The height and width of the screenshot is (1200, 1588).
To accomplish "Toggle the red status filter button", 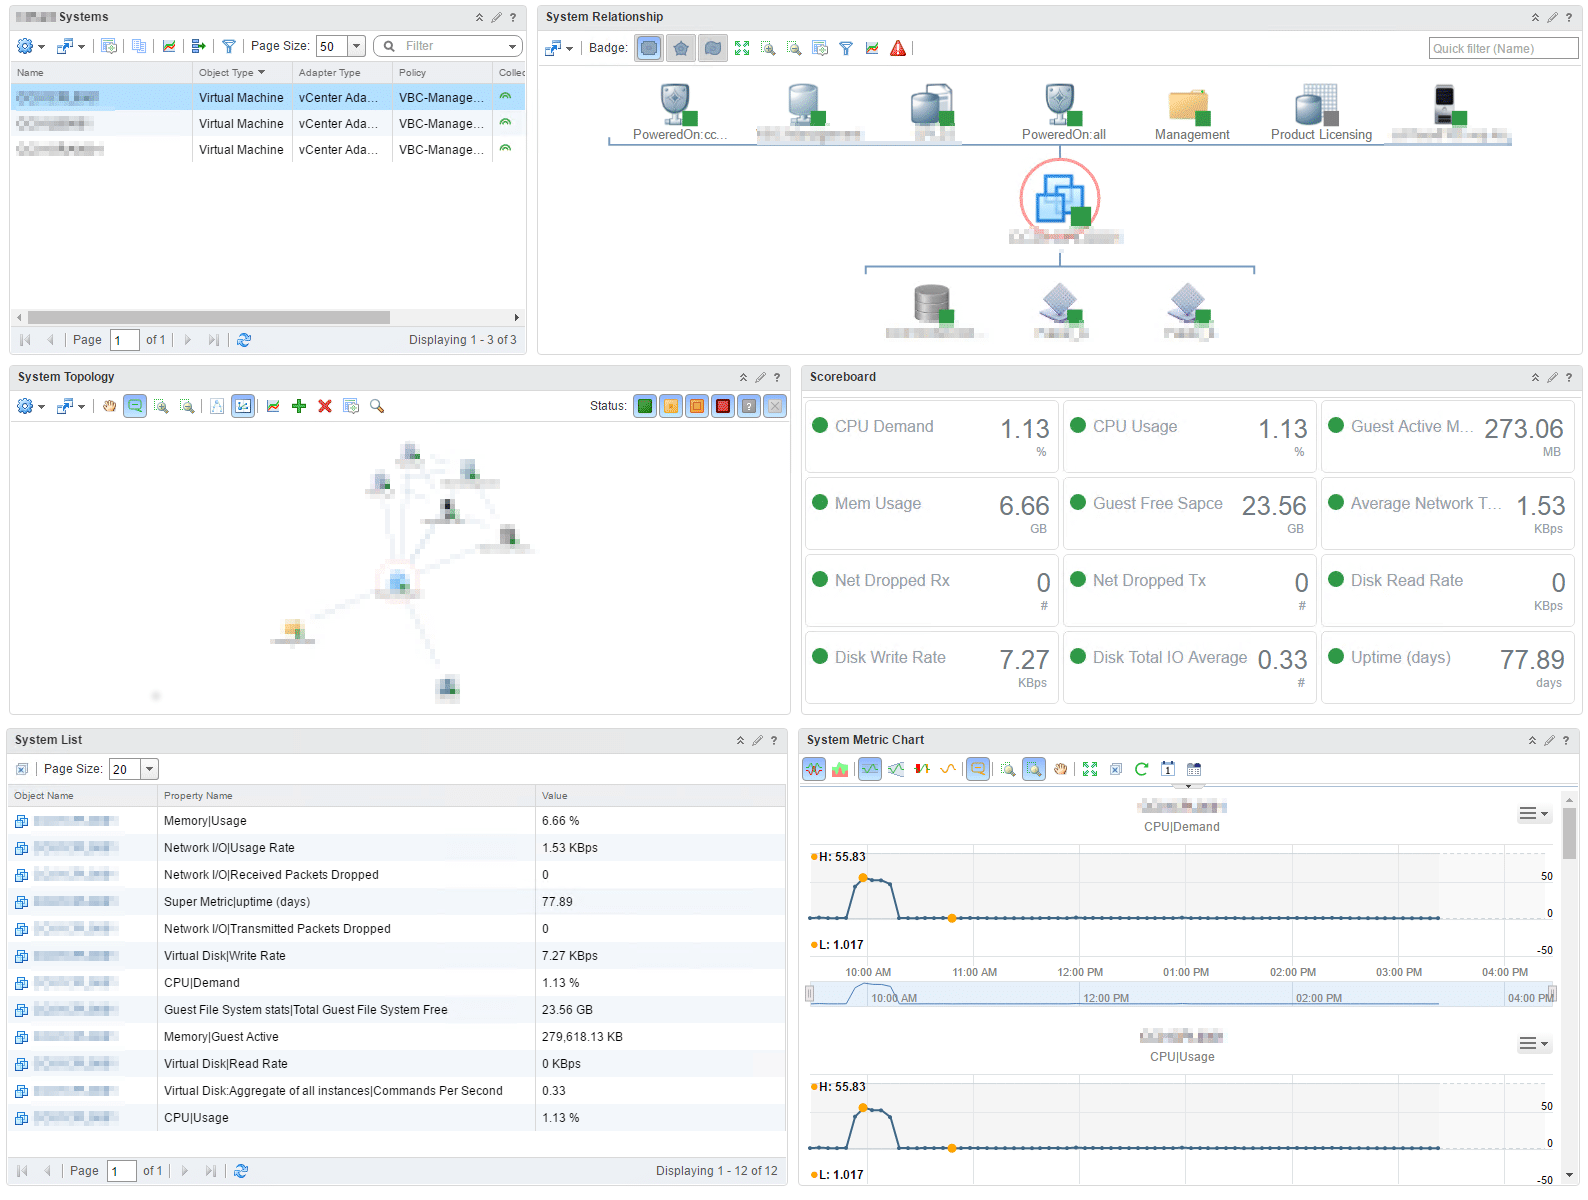I will pos(723,406).
